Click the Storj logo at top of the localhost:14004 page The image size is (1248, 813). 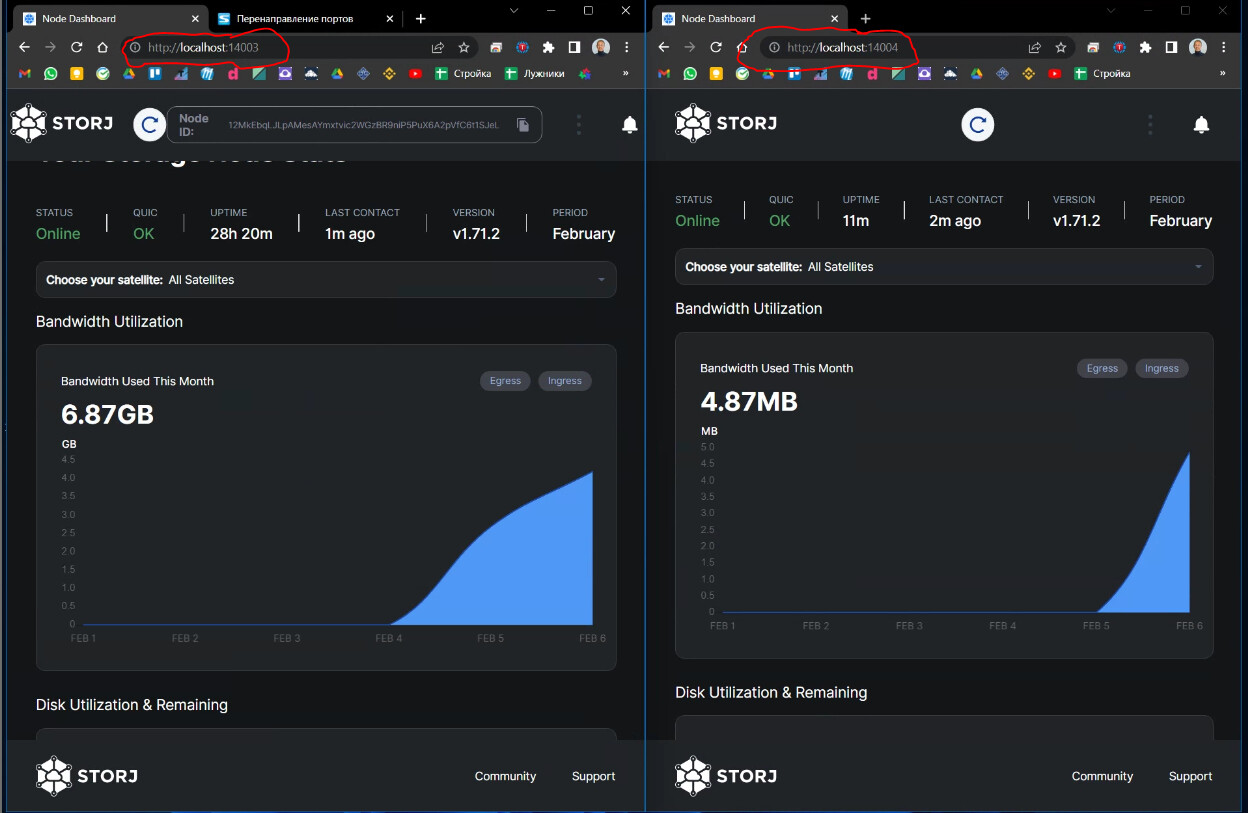click(x=726, y=123)
